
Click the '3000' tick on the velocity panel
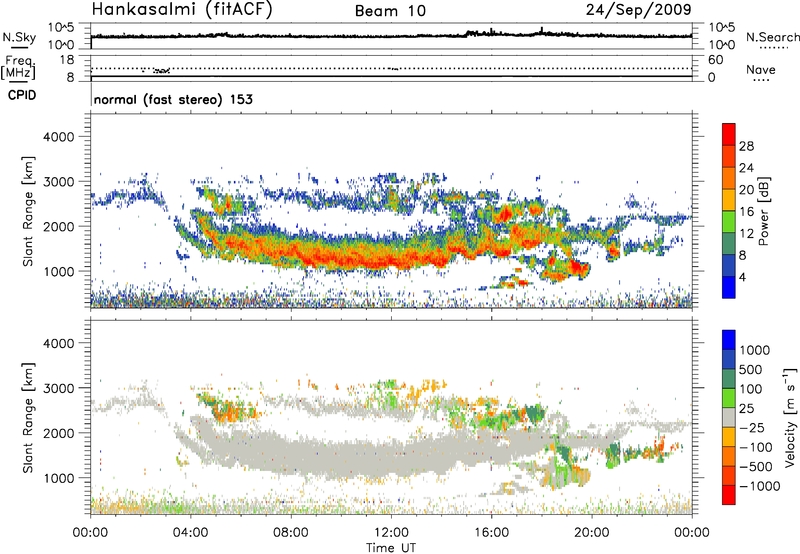59,388
